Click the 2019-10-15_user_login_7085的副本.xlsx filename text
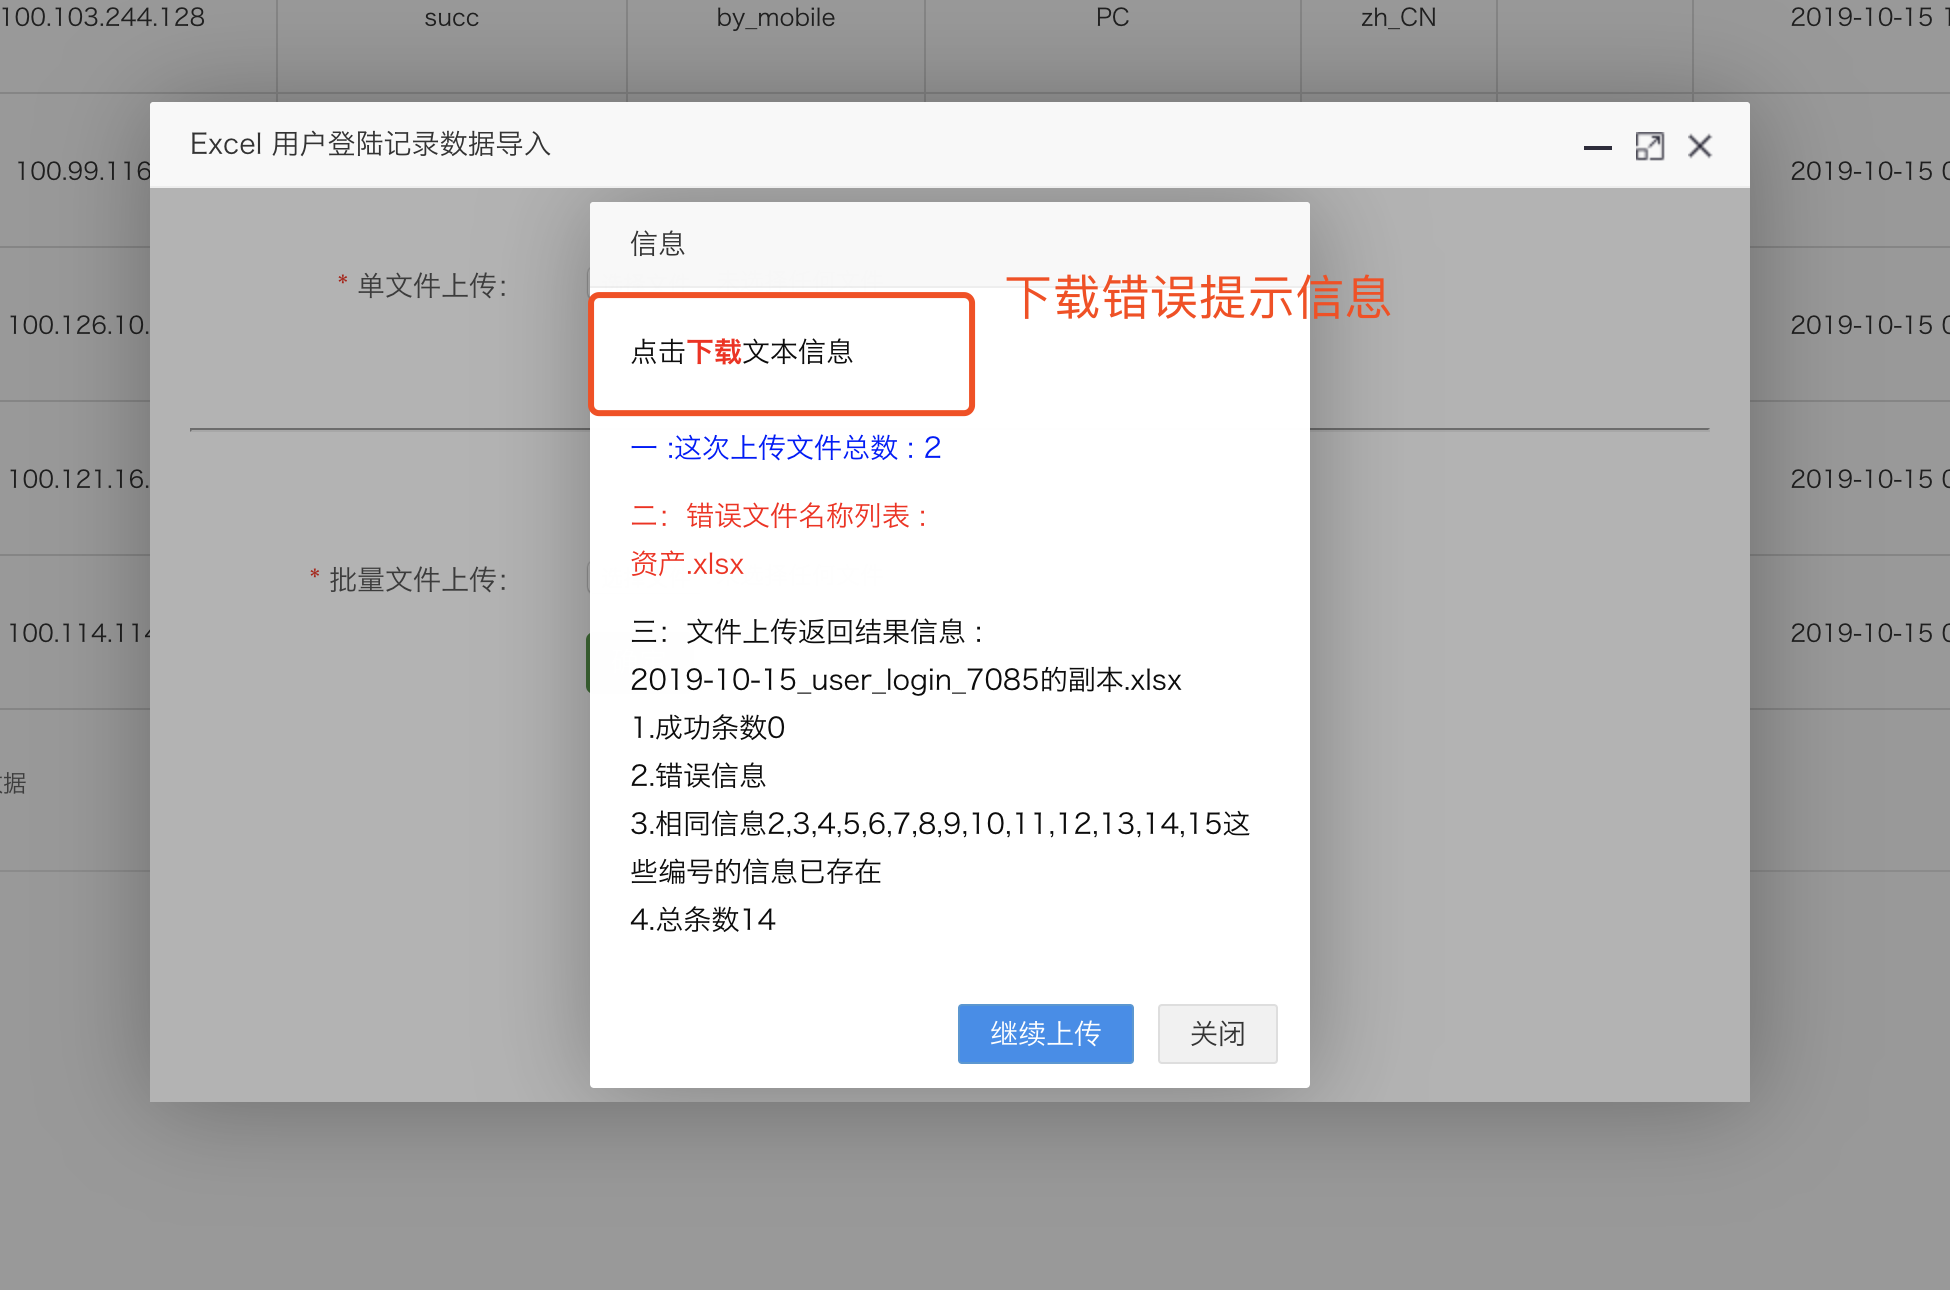The width and height of the screenshot is (1950, 1290). point(905,680)
